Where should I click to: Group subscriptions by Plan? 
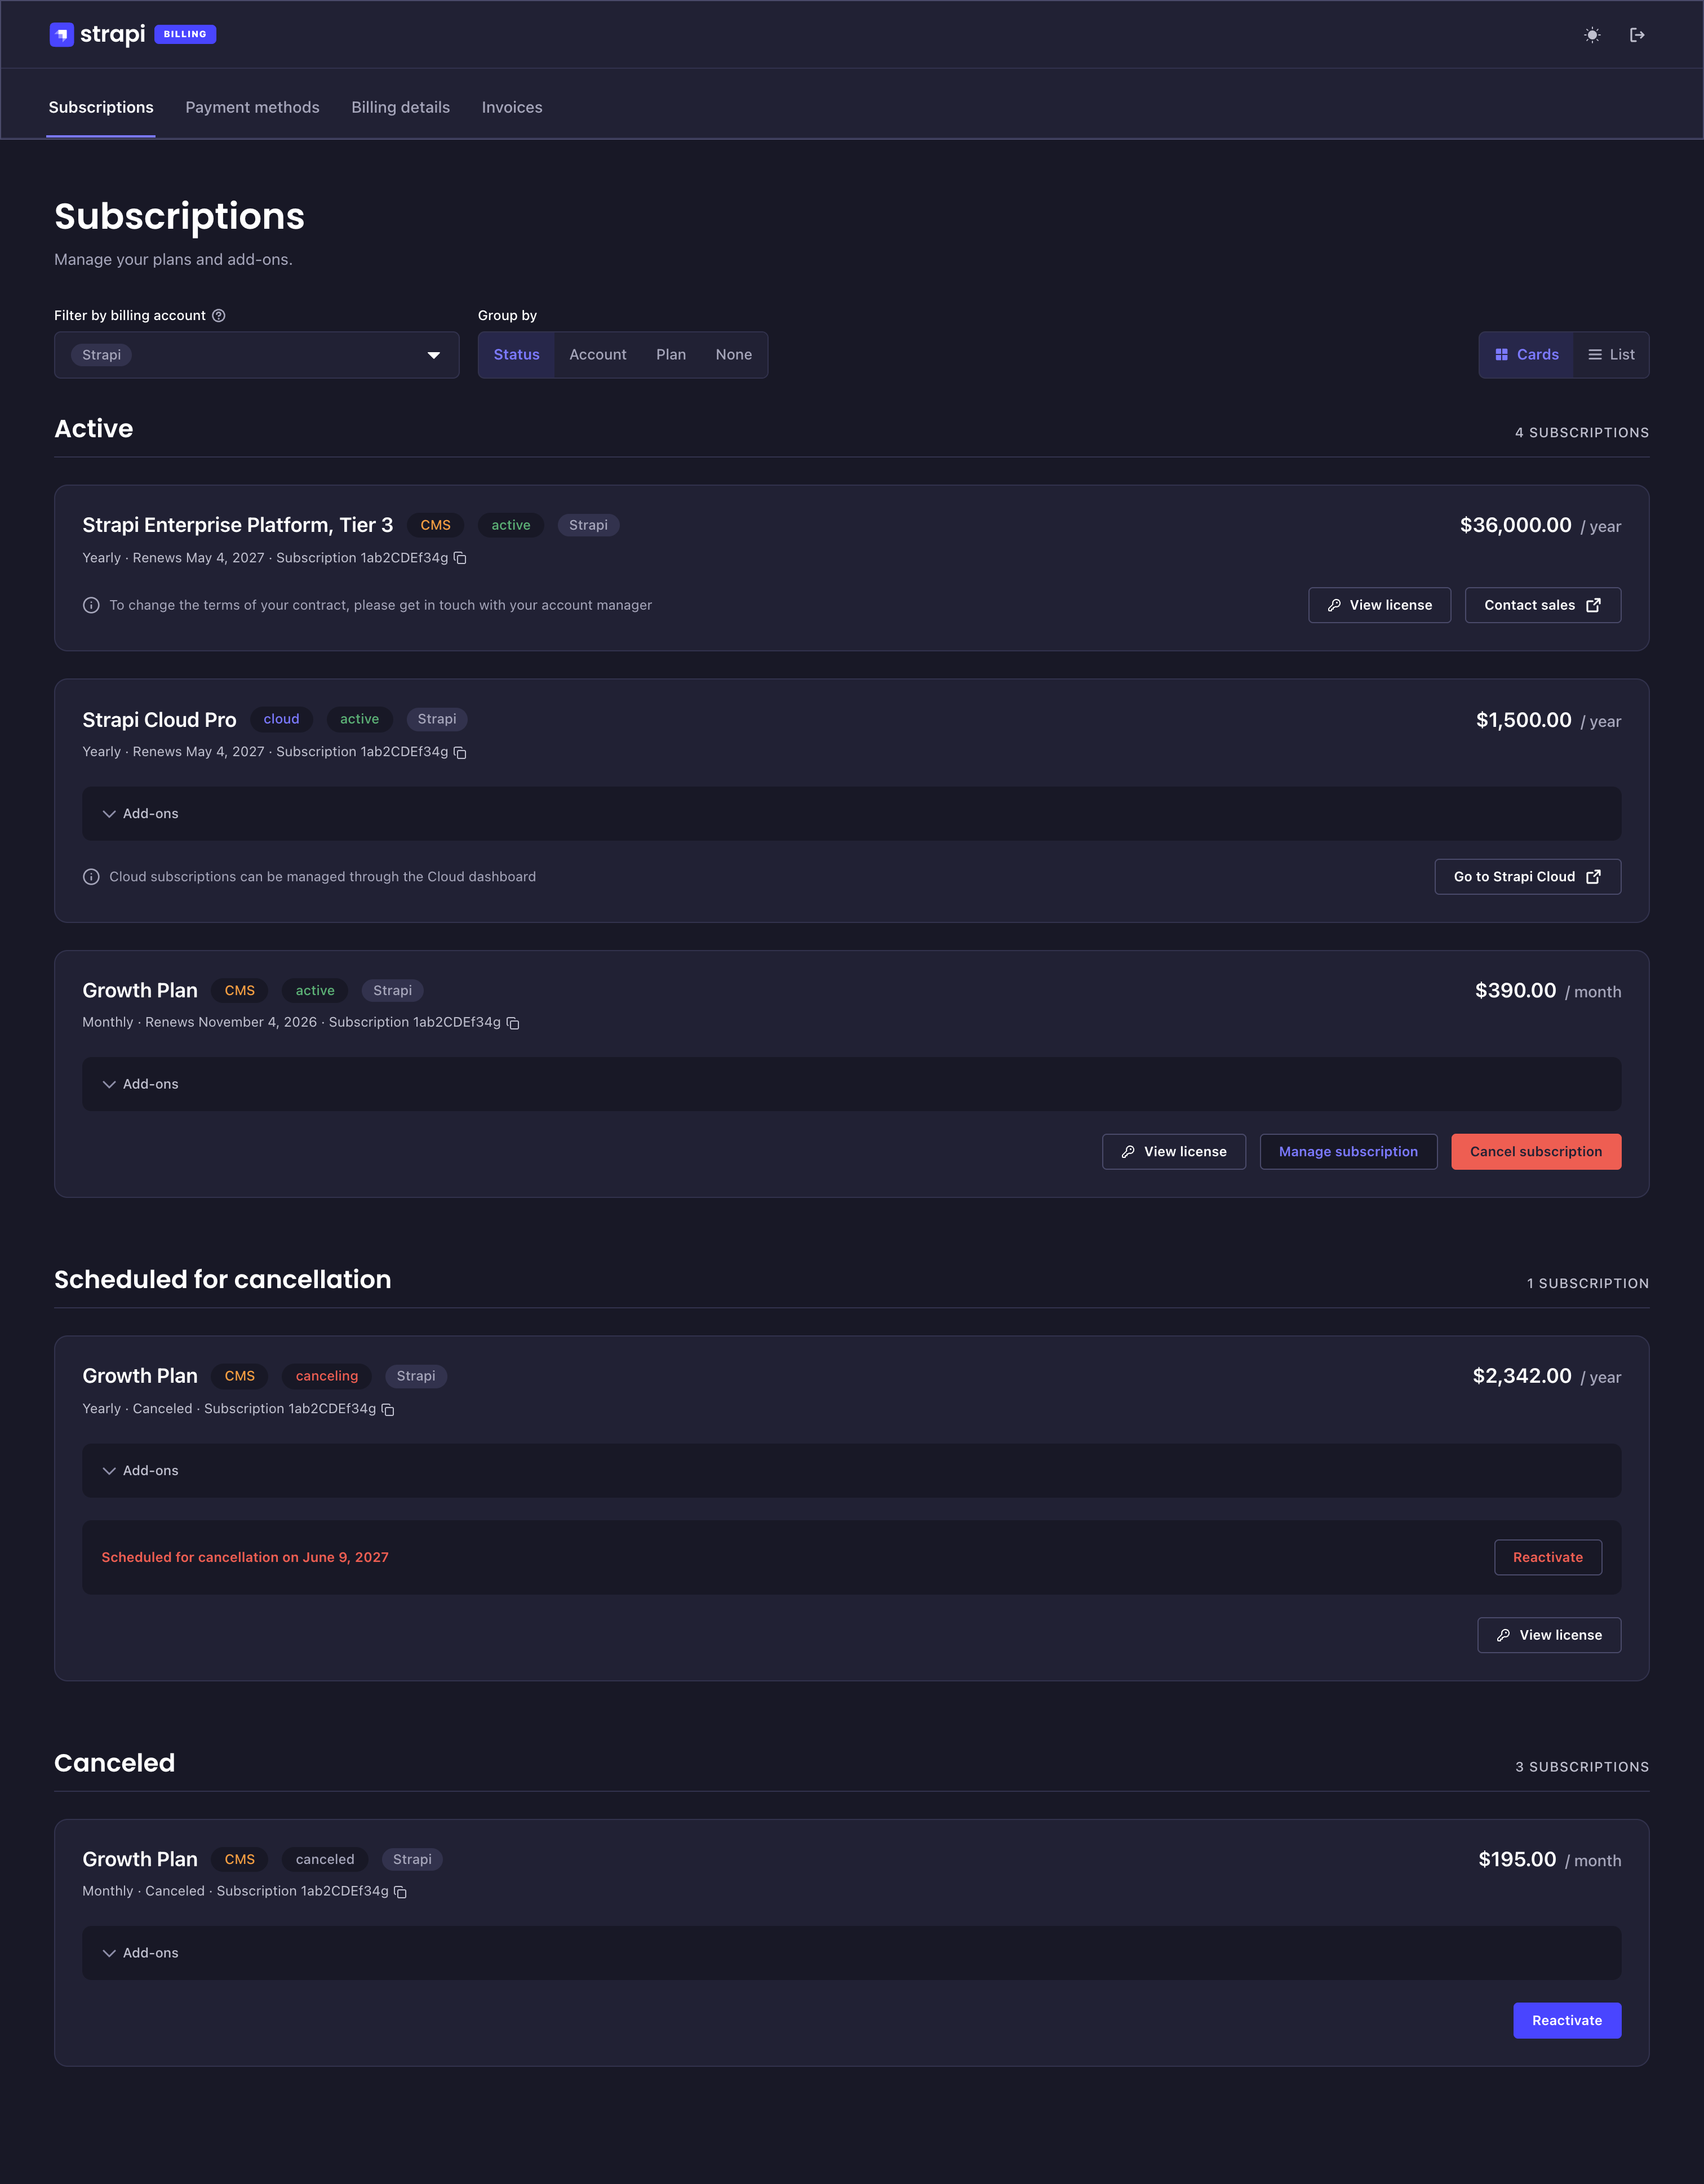tap(671, 355)
